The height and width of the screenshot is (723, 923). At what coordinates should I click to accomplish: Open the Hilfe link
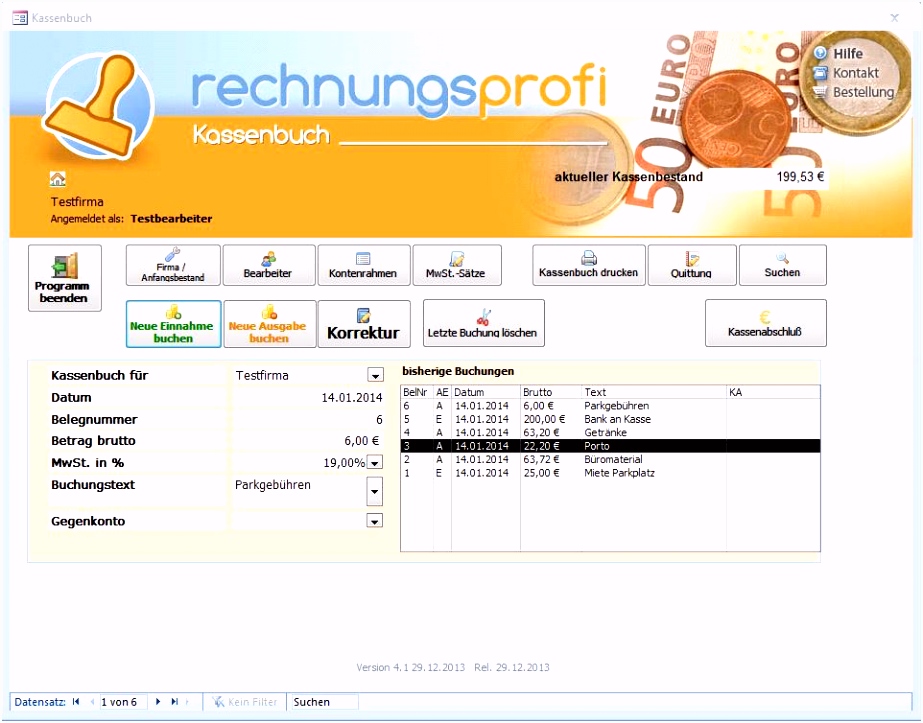(848, 54)
